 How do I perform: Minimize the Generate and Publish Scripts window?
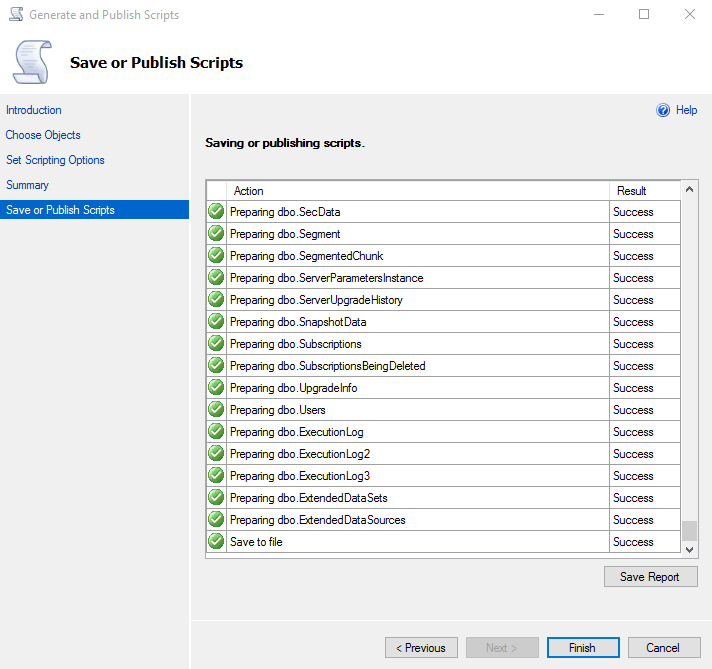[x=599, y=14]
